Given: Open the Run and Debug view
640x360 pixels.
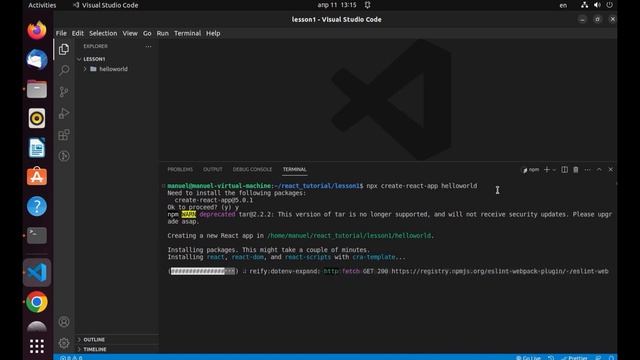Looking at the screenshot, I should [64, 113].
